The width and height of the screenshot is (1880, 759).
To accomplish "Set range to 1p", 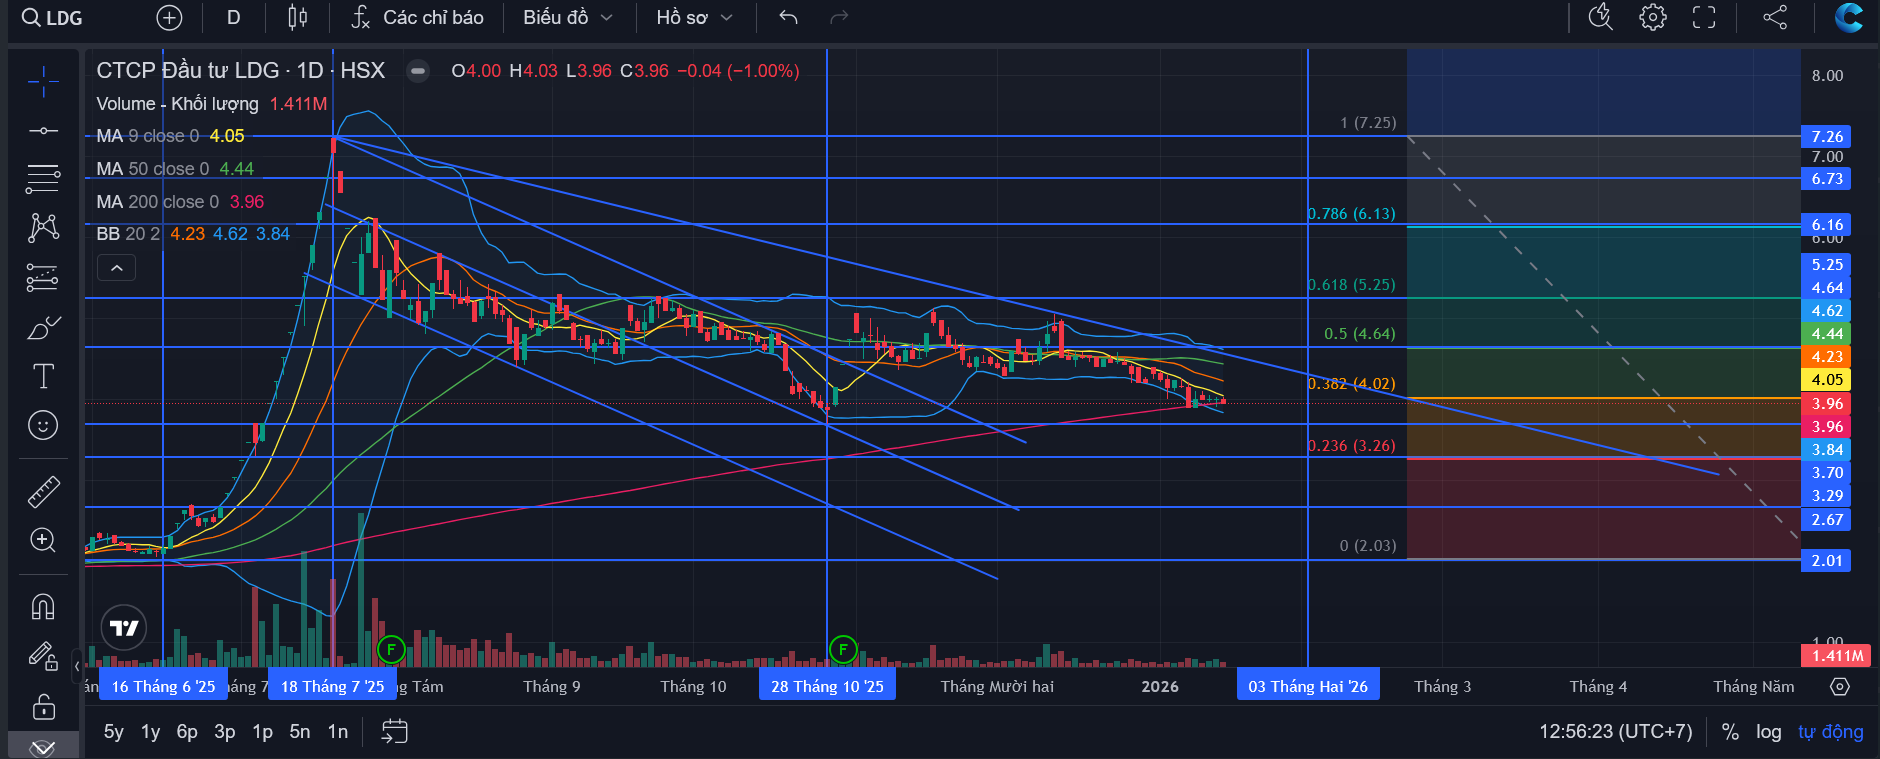I will [262, 732].
